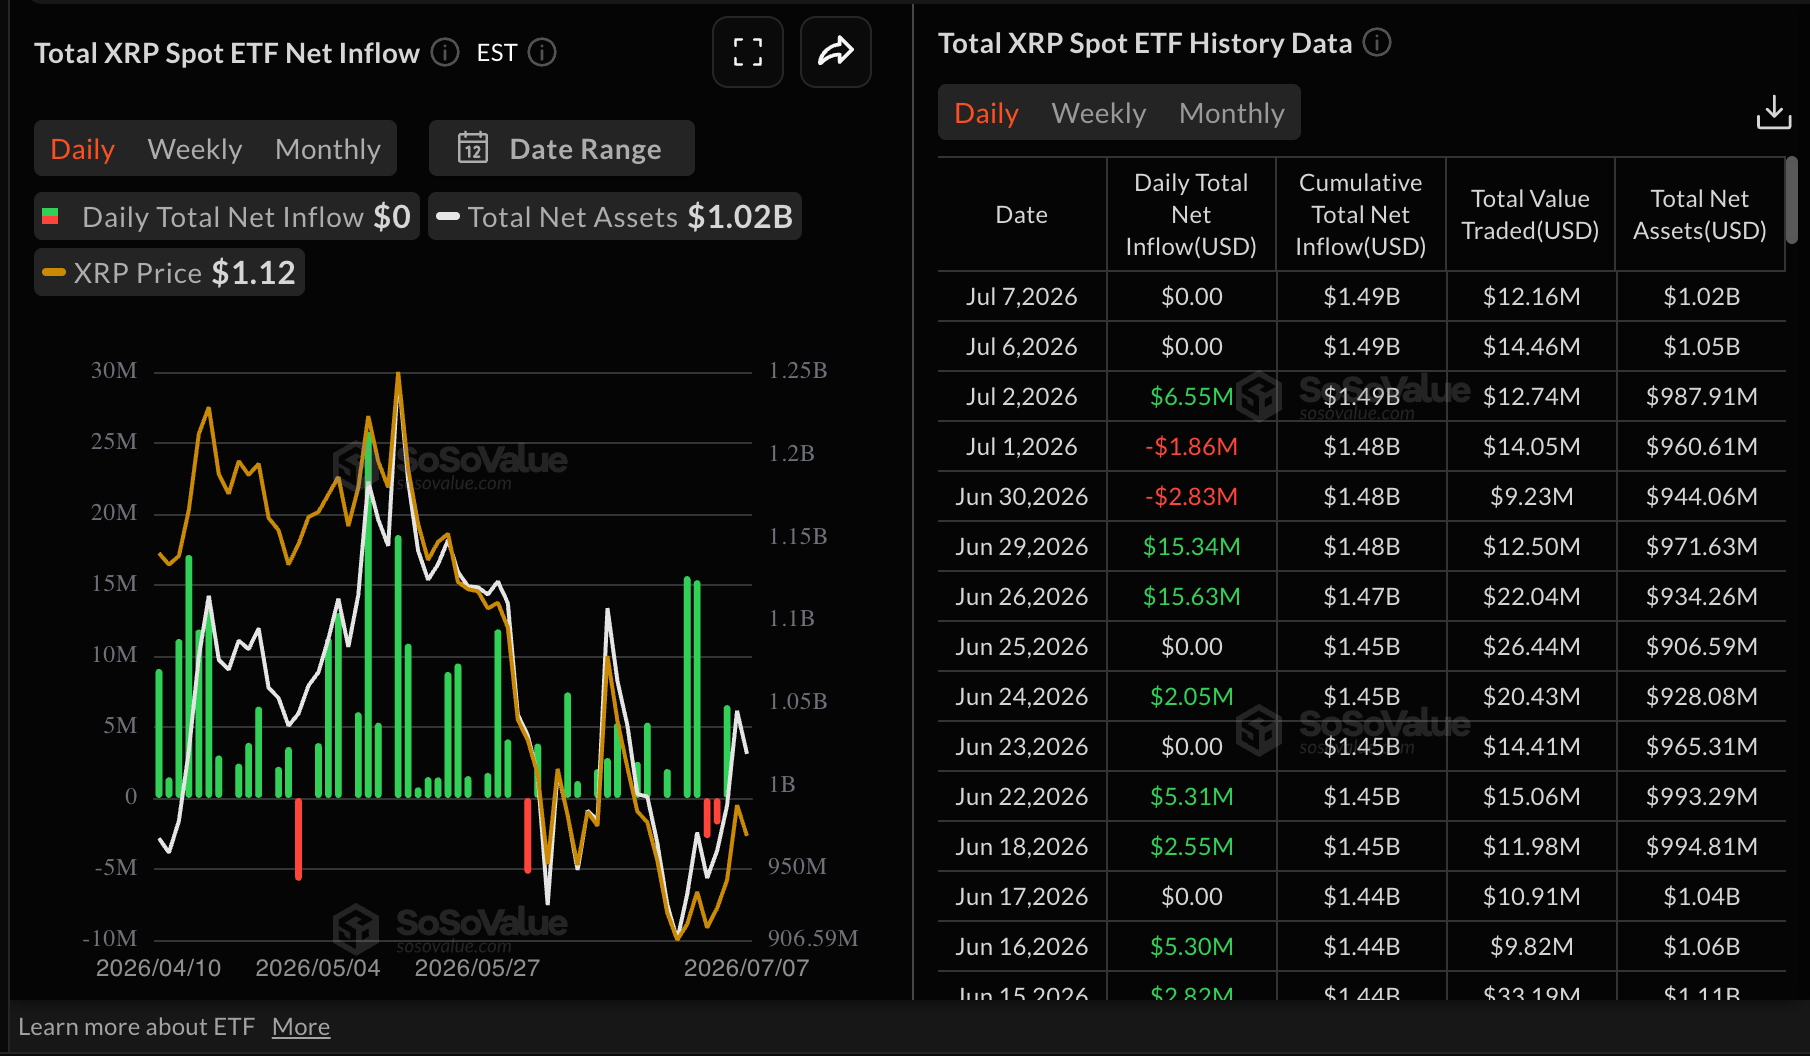
Task: Click $15.63M inflow on Jun 26,2026
Action: [1192, 597]
